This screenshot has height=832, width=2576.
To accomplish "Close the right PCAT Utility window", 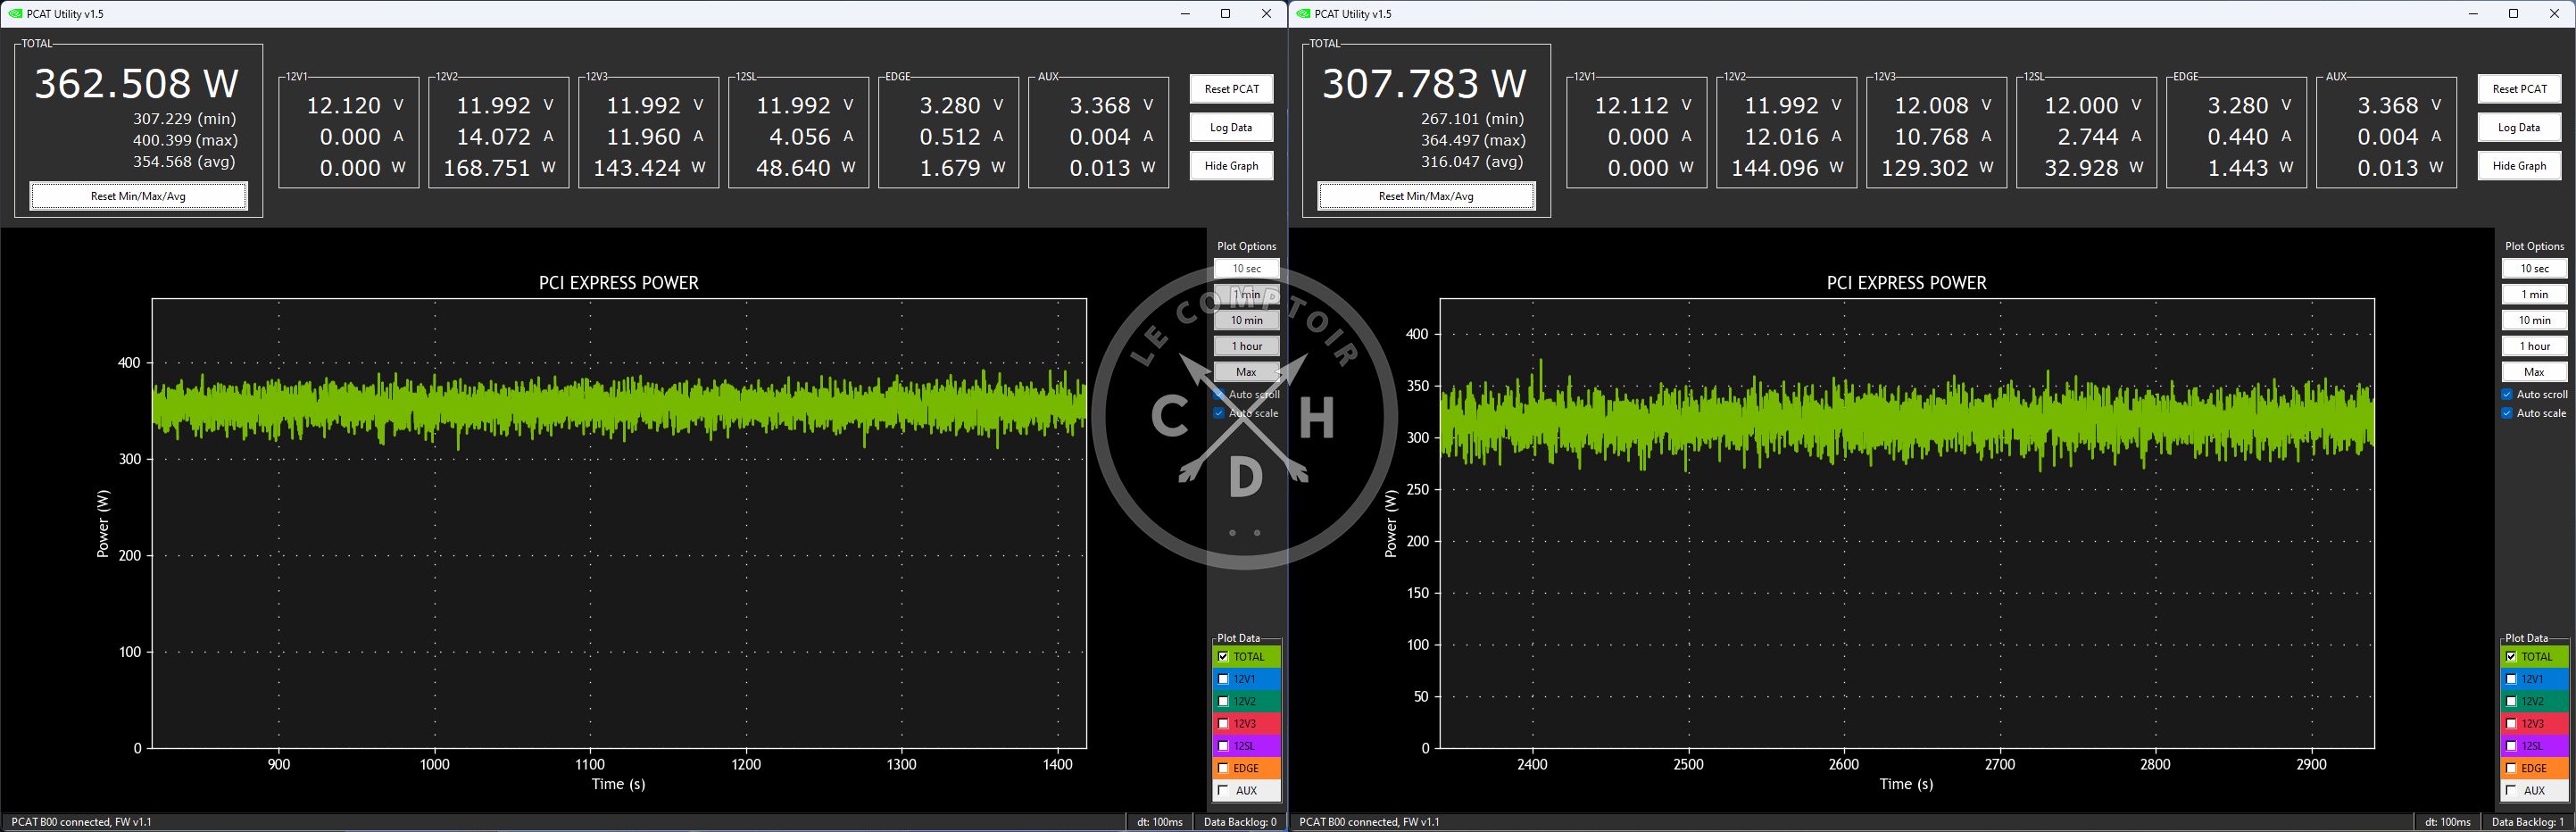I will click(x=2554, y=14).
